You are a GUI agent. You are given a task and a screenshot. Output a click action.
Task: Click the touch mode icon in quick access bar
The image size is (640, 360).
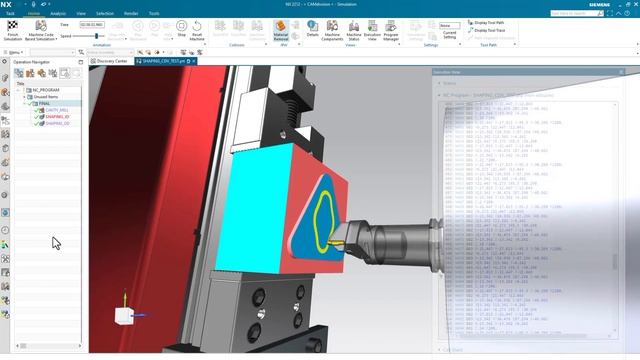click(x=33, y=4)
